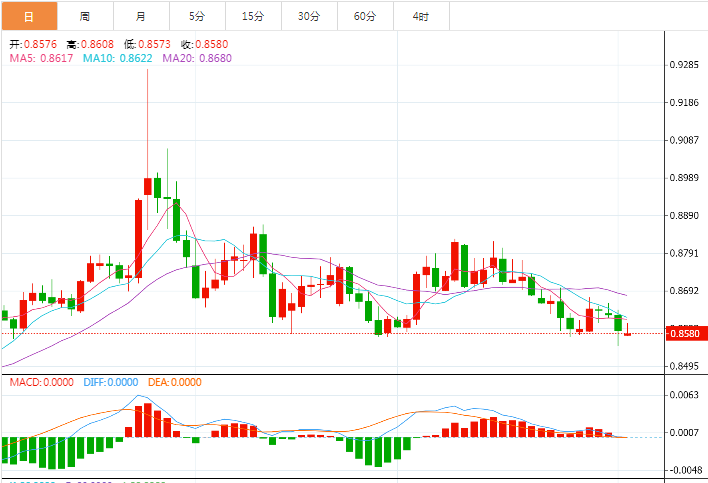Click the 0.9285 price axis label
This screenshot has width=708, height=483.
(684, 65)
